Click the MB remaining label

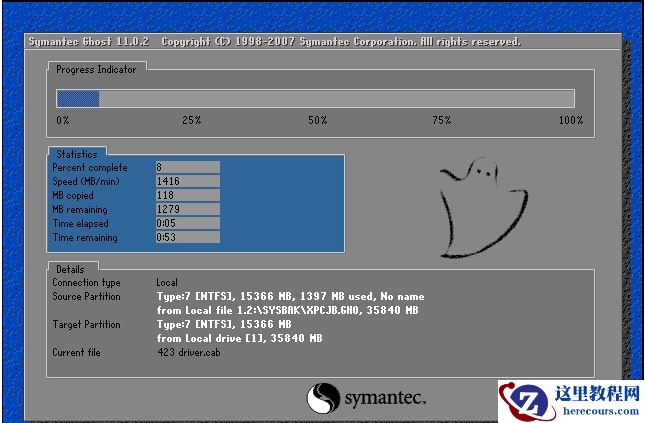click(x=80, y=209)
